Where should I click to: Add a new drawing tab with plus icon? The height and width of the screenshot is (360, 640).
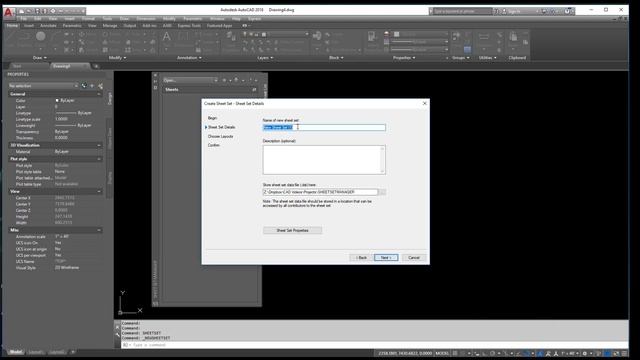tap(96, 66)
